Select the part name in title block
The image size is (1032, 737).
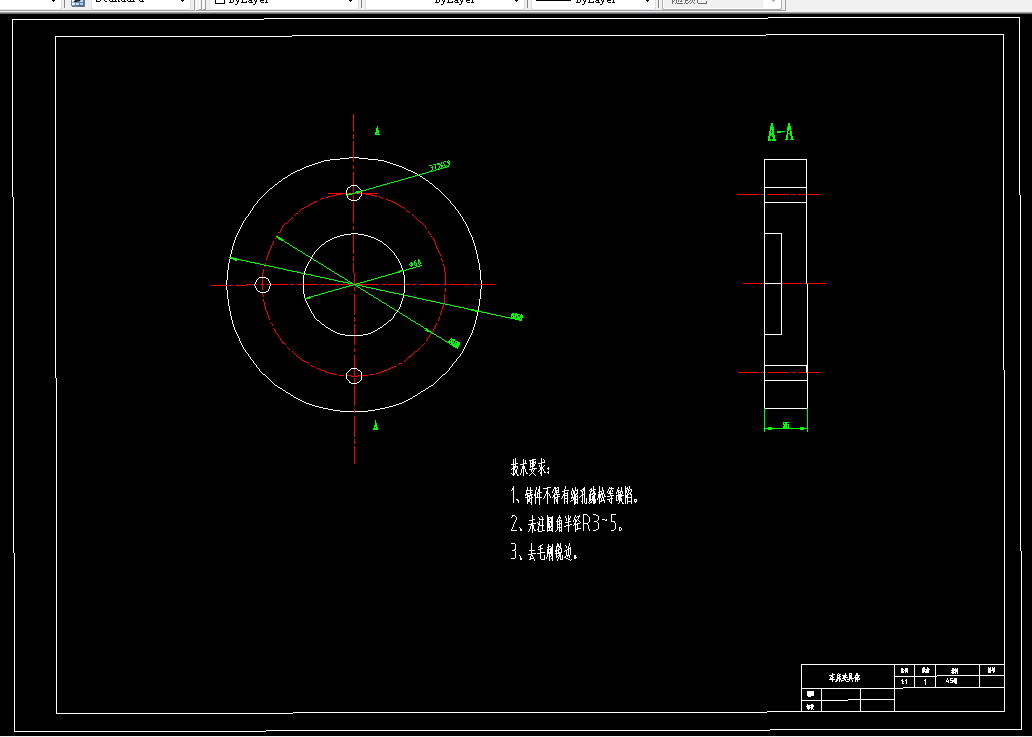(844, 677)
